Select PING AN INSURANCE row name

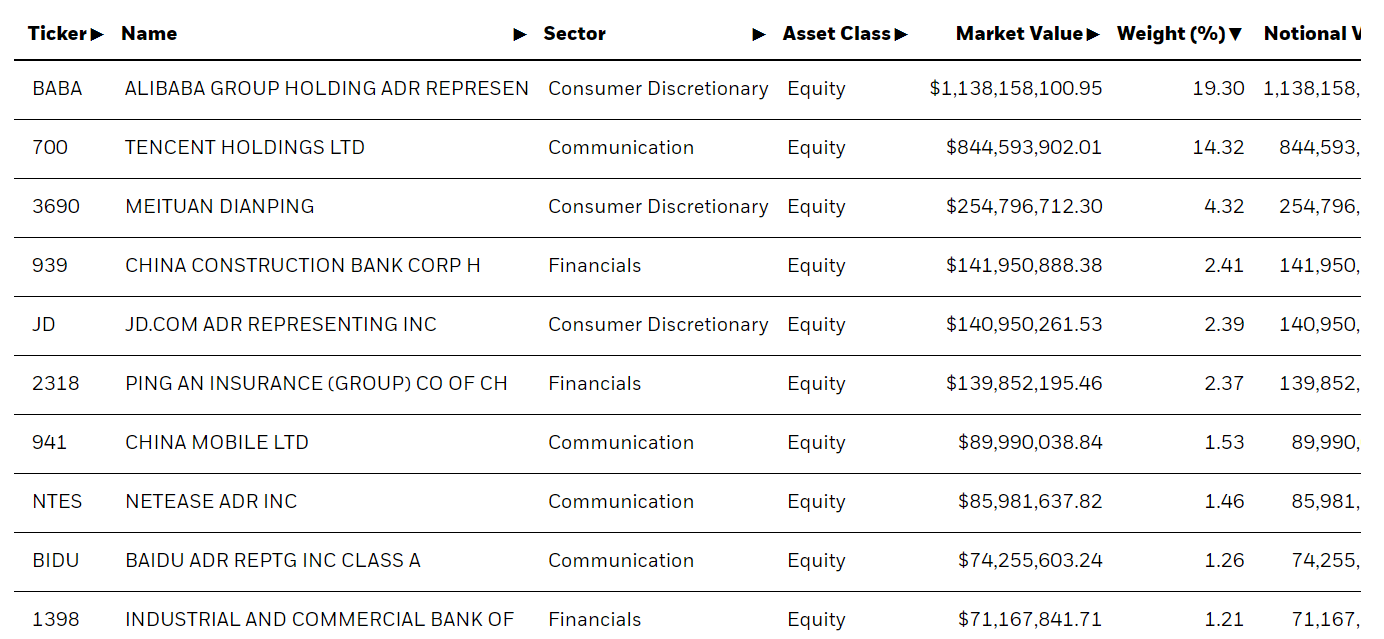pos(316,384)
